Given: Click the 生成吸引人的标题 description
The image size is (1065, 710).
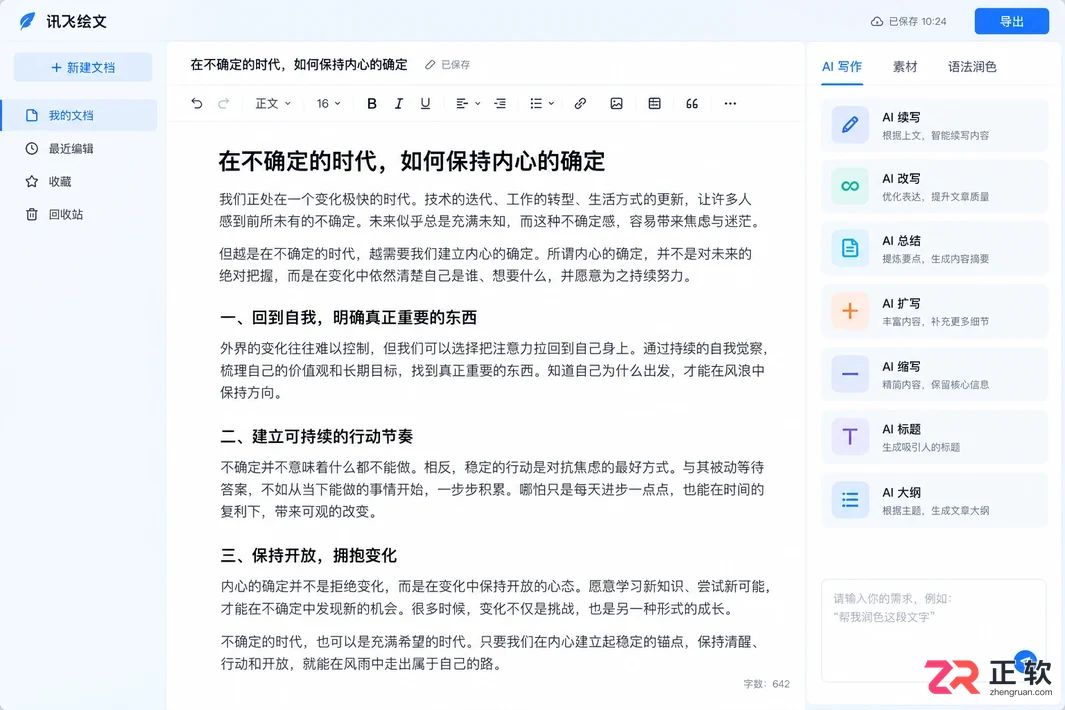Looking at the screenshot, I should 921,447.
